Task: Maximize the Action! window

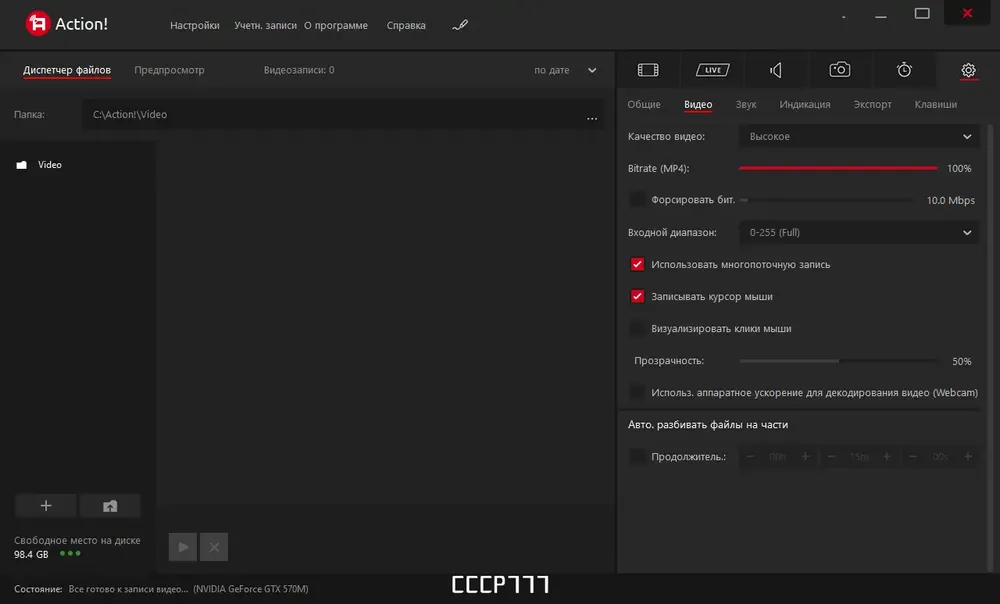Action: pos(922,13)
